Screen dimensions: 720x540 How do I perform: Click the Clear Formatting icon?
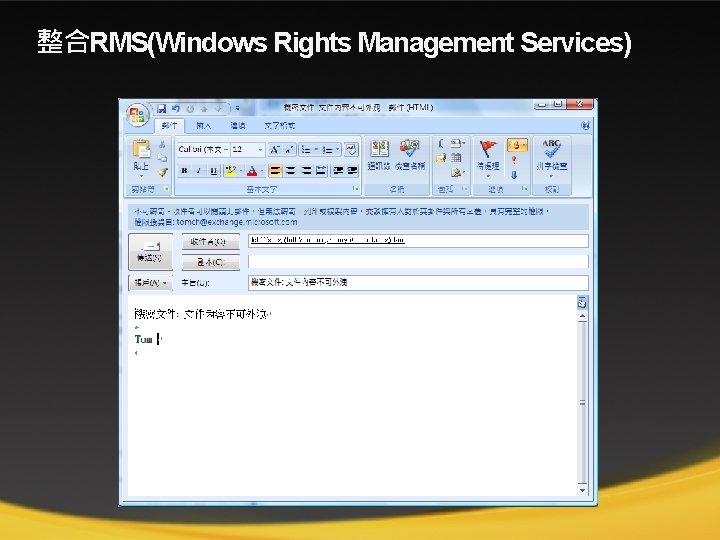tap(351, 149)
